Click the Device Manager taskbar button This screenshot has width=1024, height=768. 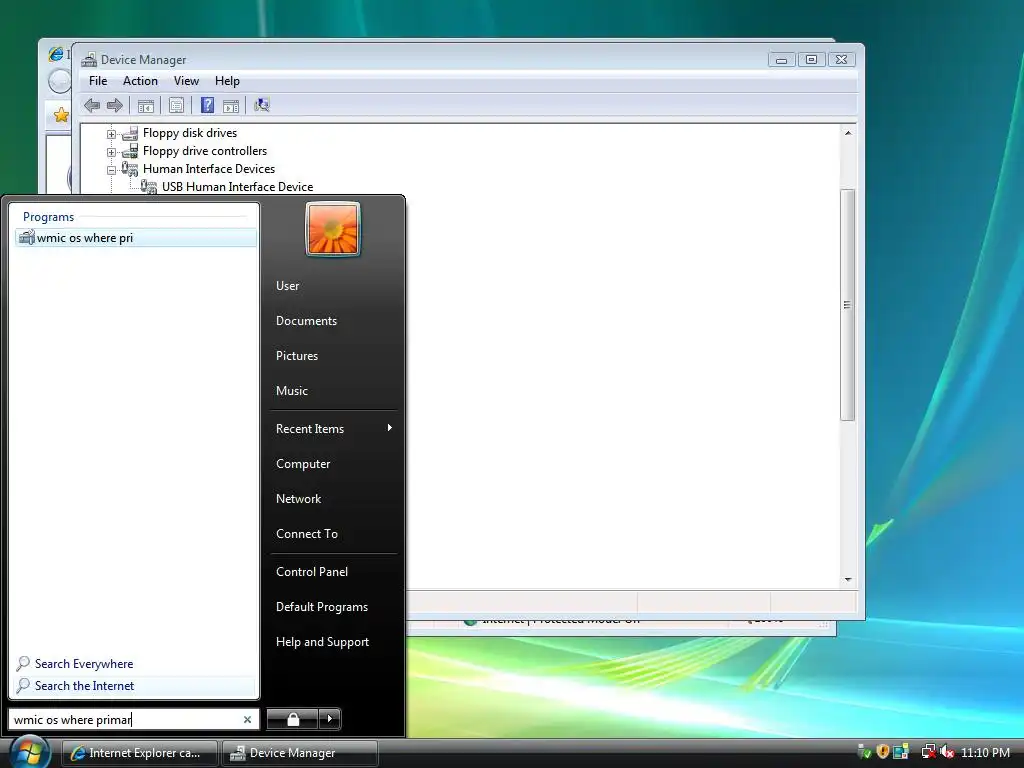pyautogui.click(x=300, y=753)
